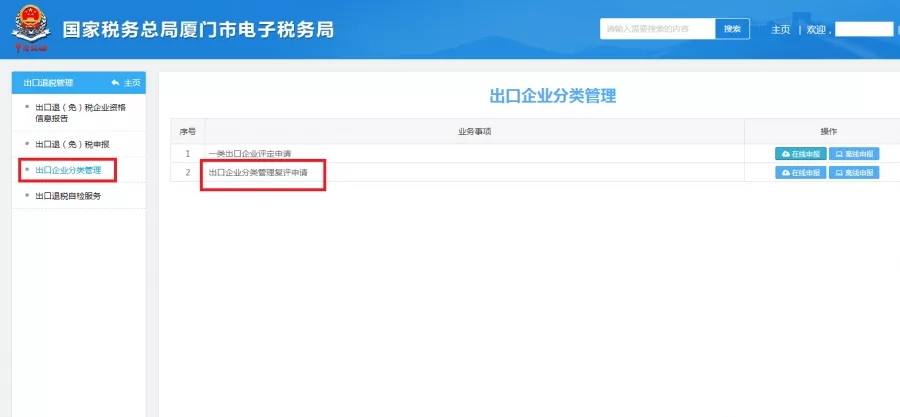Click sequence number cell 2
900x417 pixels.
(188, 172)
